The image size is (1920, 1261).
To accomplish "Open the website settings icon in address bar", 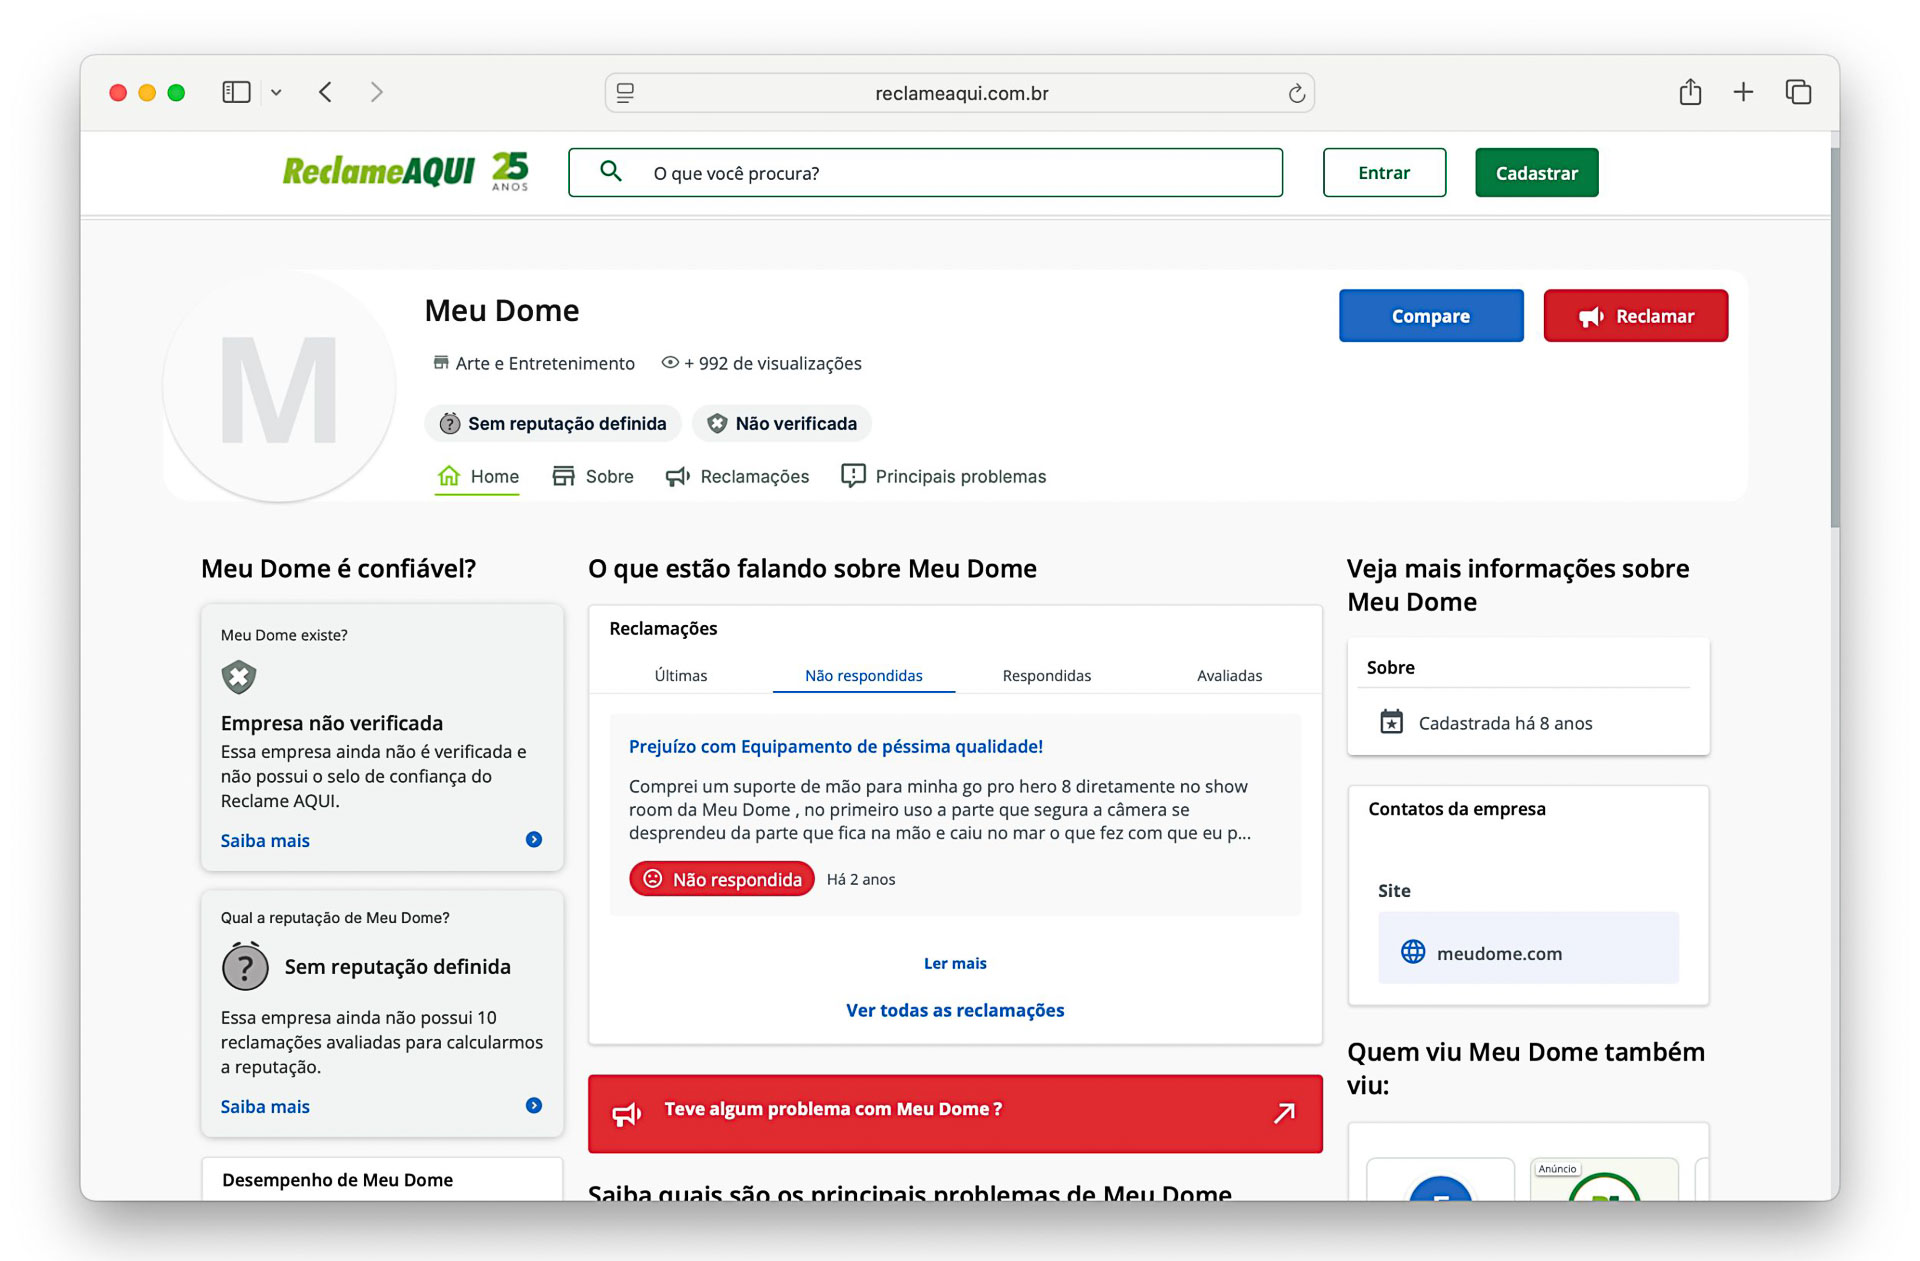I will (x=626, y=93).
